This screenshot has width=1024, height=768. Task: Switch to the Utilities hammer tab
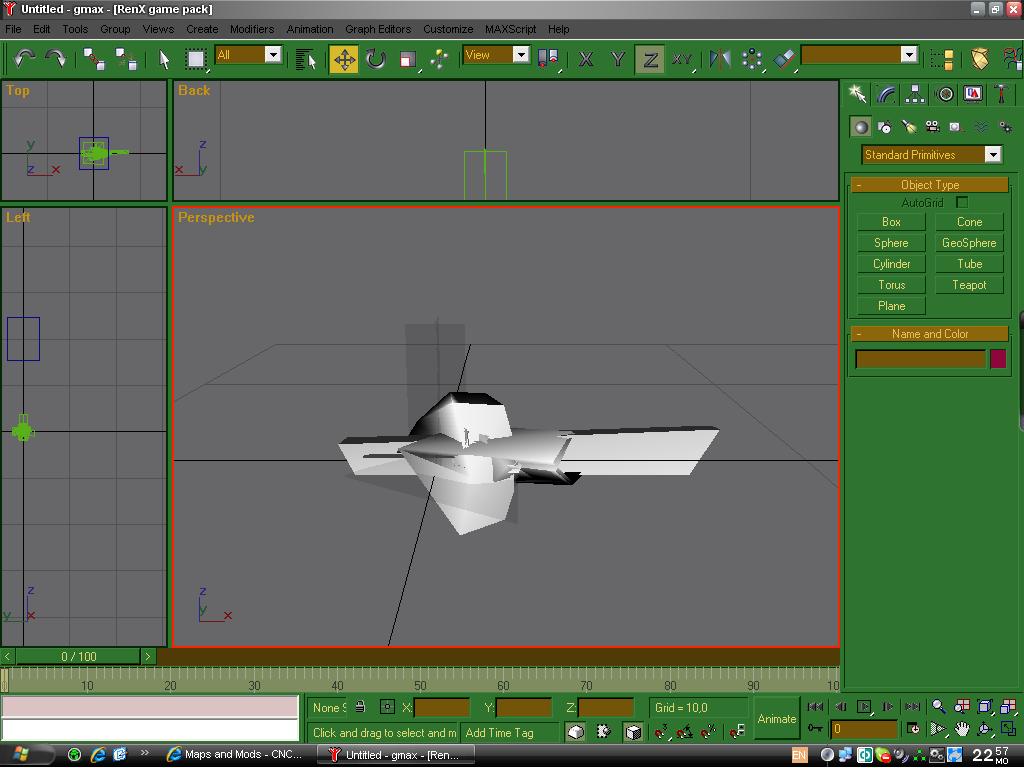pos(1001,94)
